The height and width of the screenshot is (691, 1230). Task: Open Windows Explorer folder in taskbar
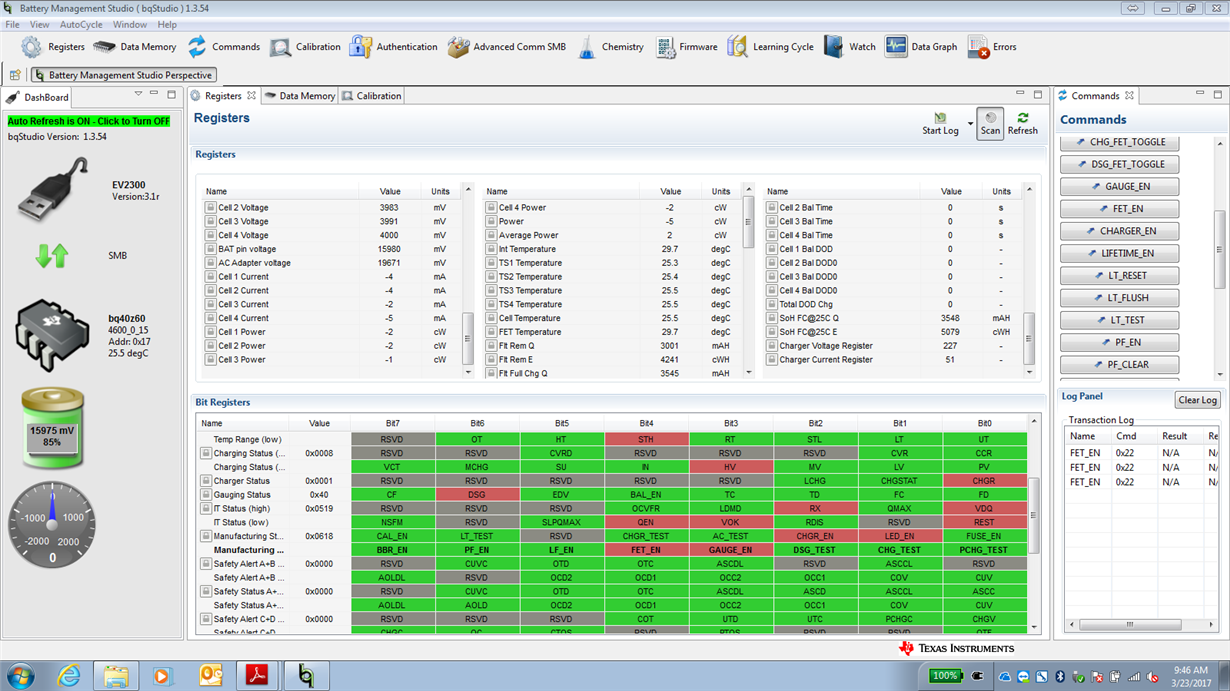[115, 676]
